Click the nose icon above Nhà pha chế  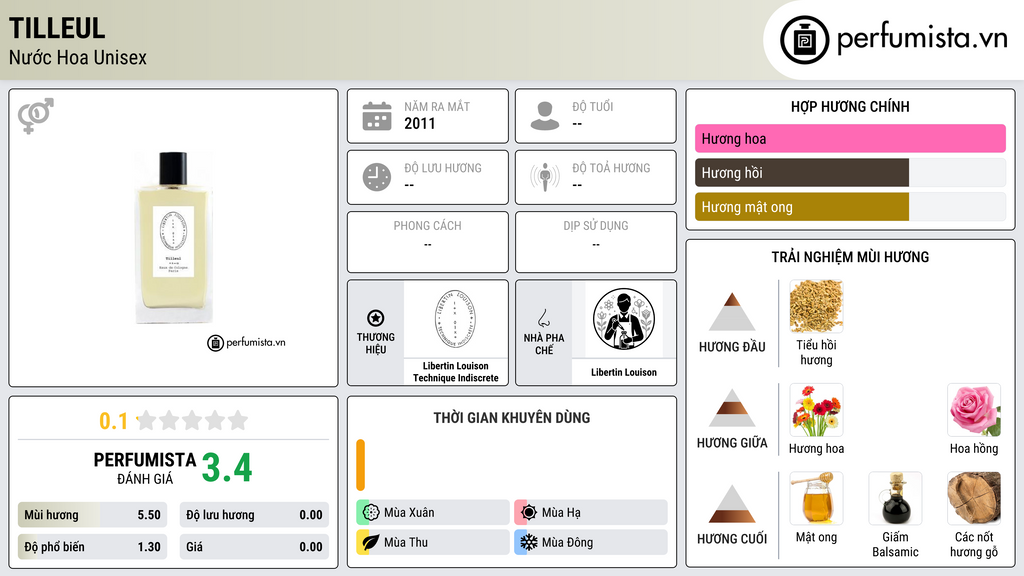click(543, 318)
